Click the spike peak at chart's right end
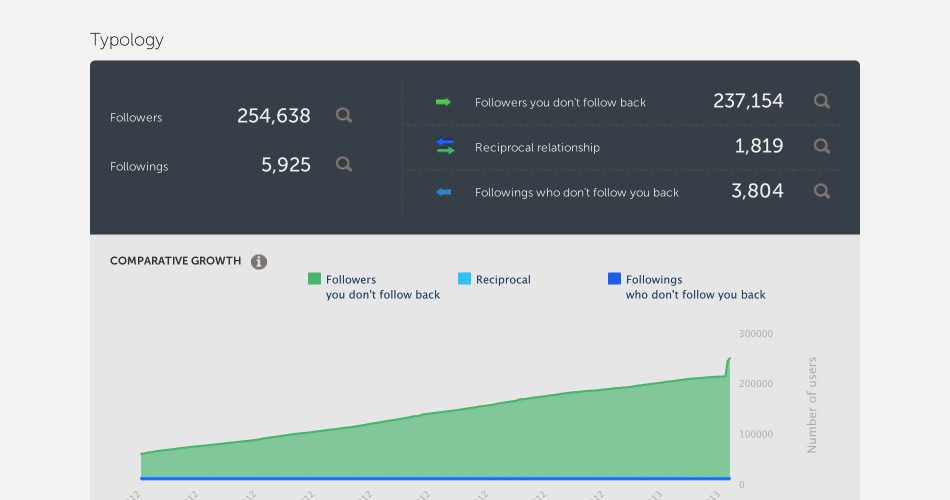Image resolution: width=950 pixels, height=500 pixels. 729,359
